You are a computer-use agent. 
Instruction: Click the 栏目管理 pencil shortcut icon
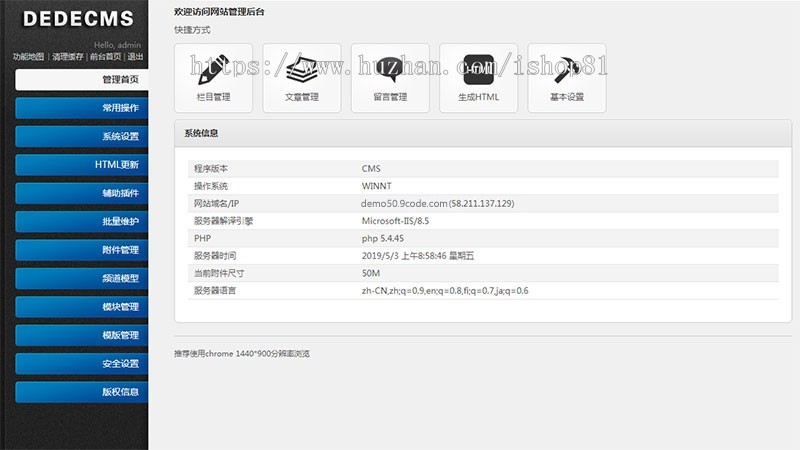point(214,70)
